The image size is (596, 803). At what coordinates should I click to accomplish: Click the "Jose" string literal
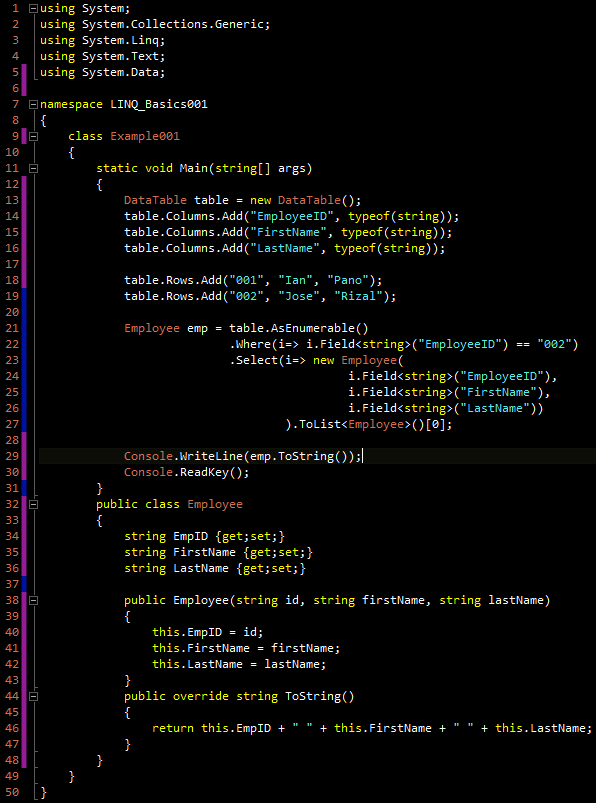(302, 297)
